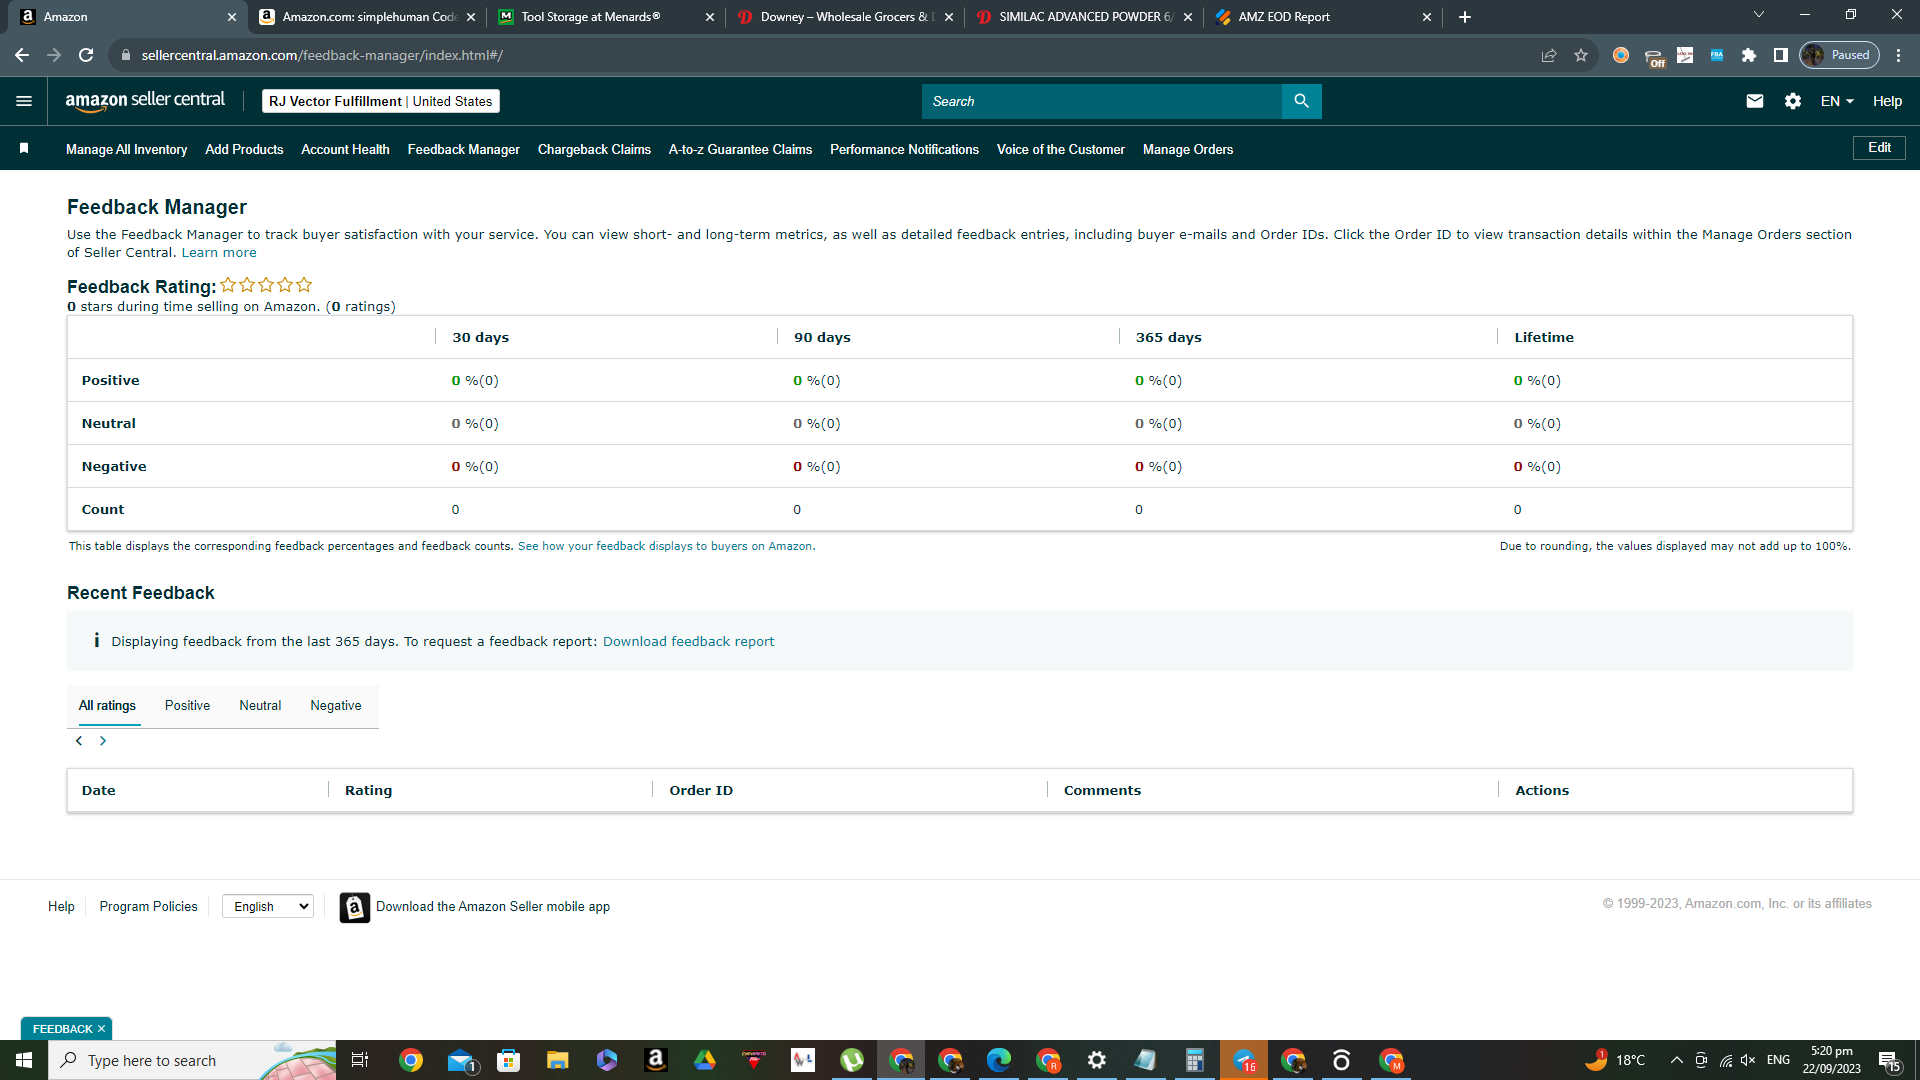This screenshot has height=1080, width=1920.
Task: Download the Amazon Seller mobile app link
Action: [x=492, y=907]
